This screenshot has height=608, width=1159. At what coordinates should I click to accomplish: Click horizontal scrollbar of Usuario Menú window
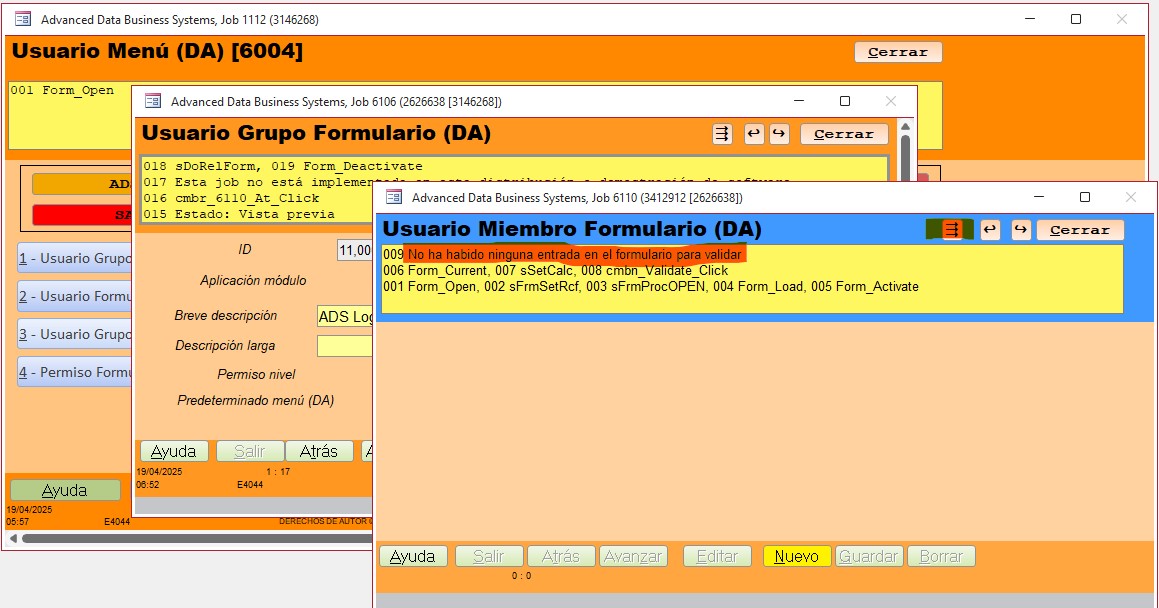tap(197, 539)
